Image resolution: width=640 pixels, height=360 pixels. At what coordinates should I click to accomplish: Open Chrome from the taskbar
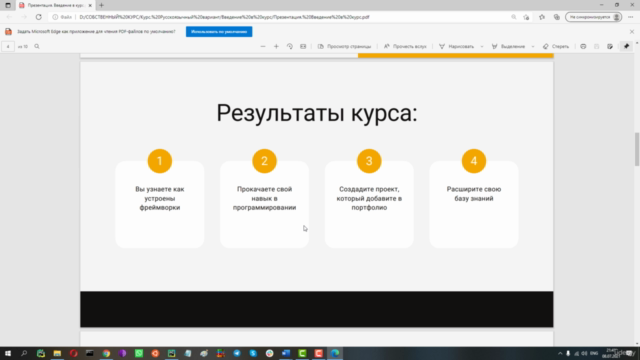pos(106,353)
